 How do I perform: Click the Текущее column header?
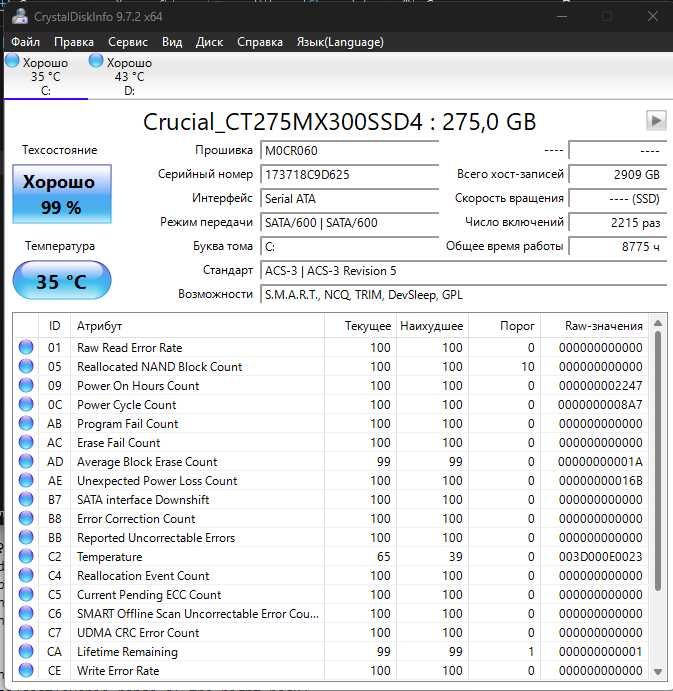pyautogui.click(x=361, y=326)
